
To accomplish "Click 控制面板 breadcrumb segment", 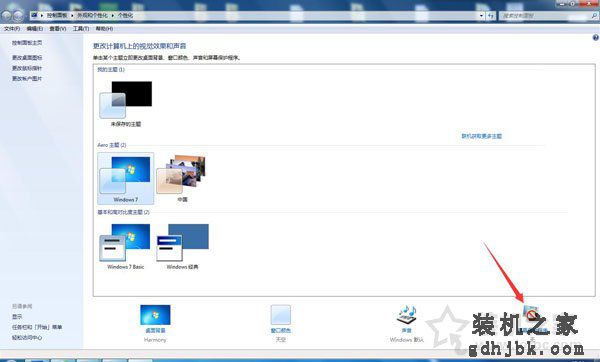I will (57, 16).
